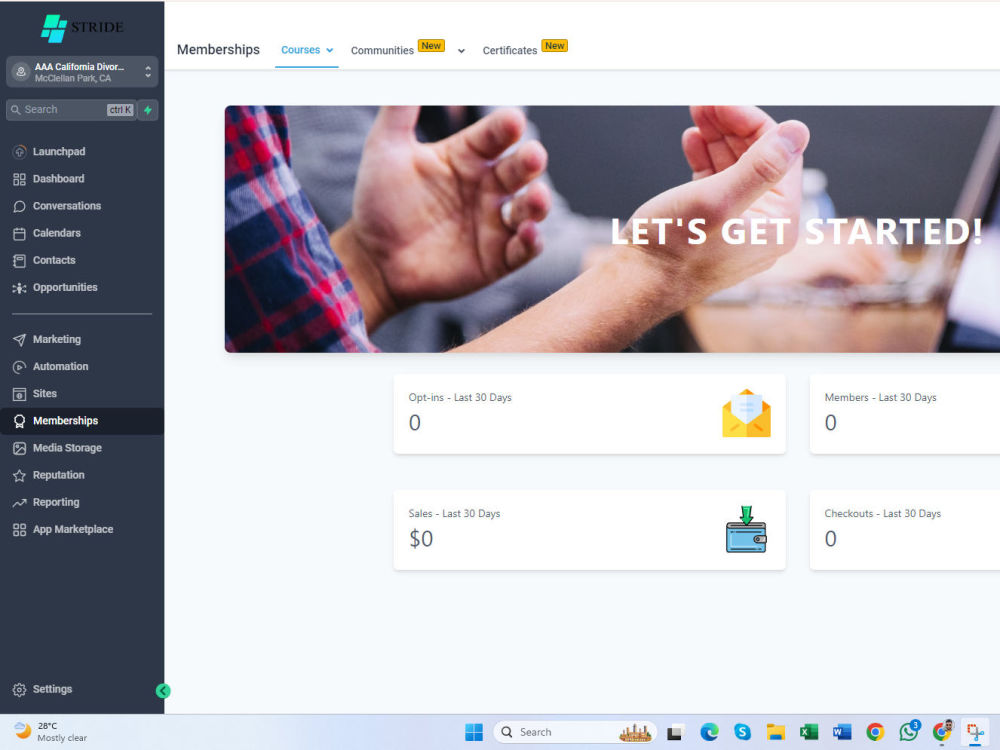
Task: Click the Stride logo
Action: coord(82,28)
